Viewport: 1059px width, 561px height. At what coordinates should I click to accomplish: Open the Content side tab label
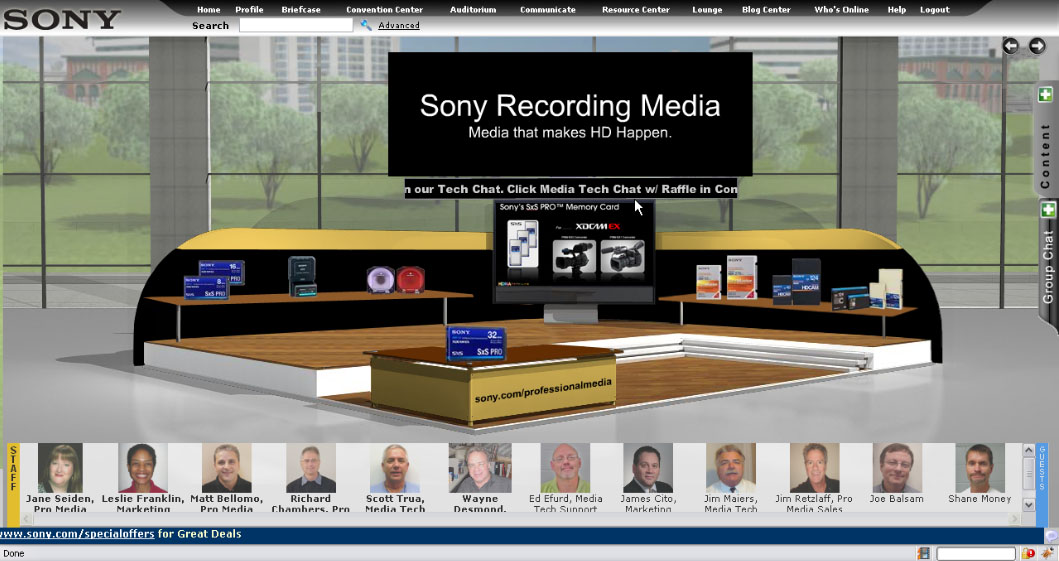(1045, 156)
